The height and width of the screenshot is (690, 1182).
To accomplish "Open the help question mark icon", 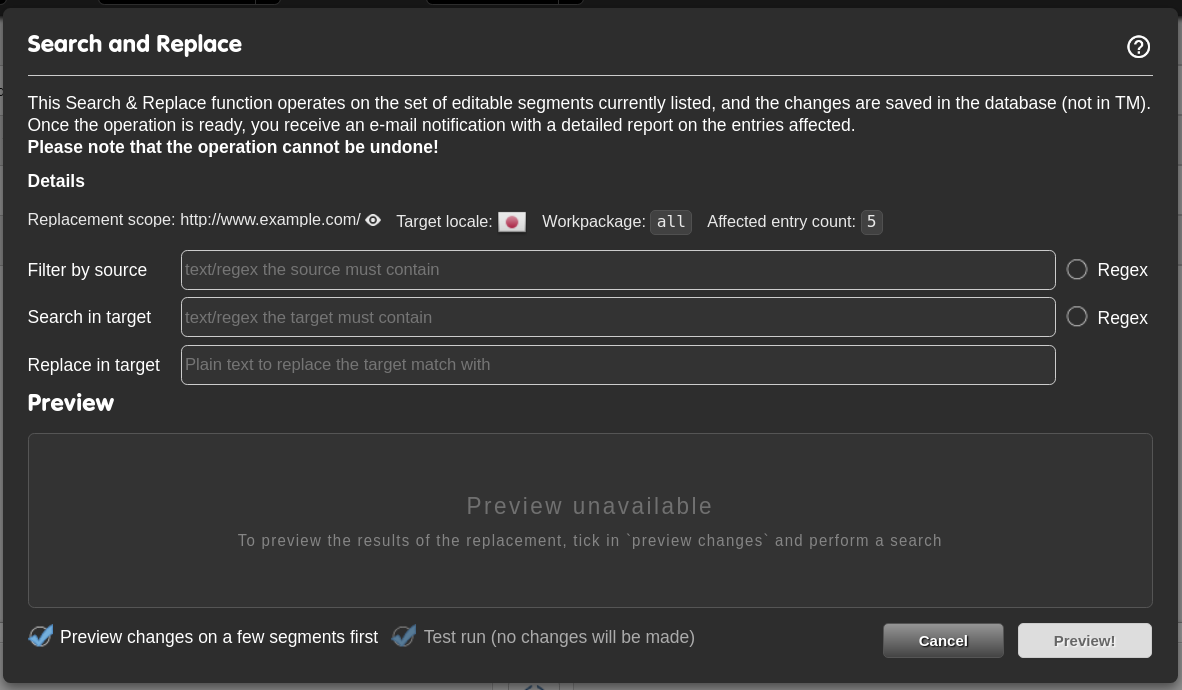I will 1138,47.
